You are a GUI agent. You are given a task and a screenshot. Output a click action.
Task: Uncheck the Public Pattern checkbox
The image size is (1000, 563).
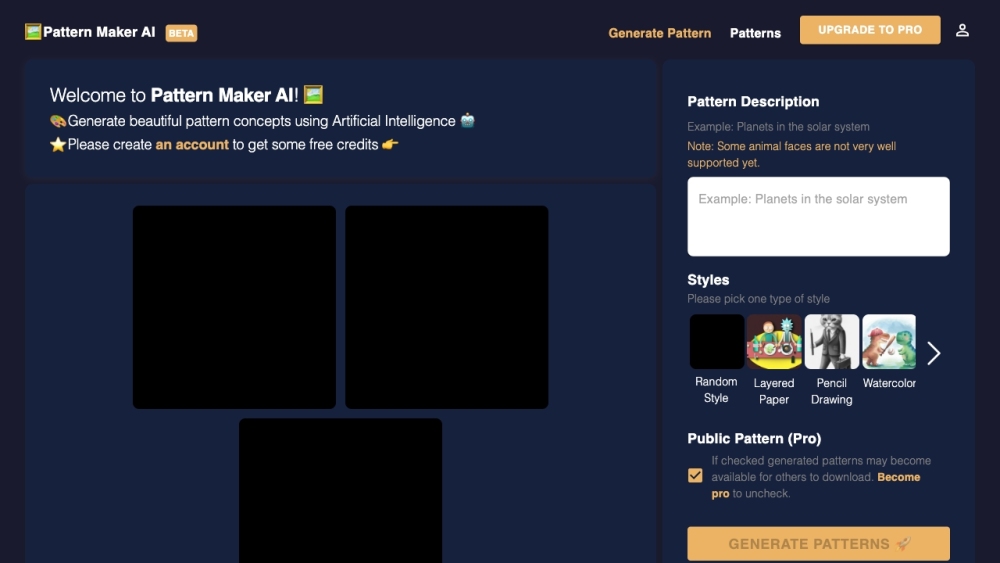tap(695, 476)
